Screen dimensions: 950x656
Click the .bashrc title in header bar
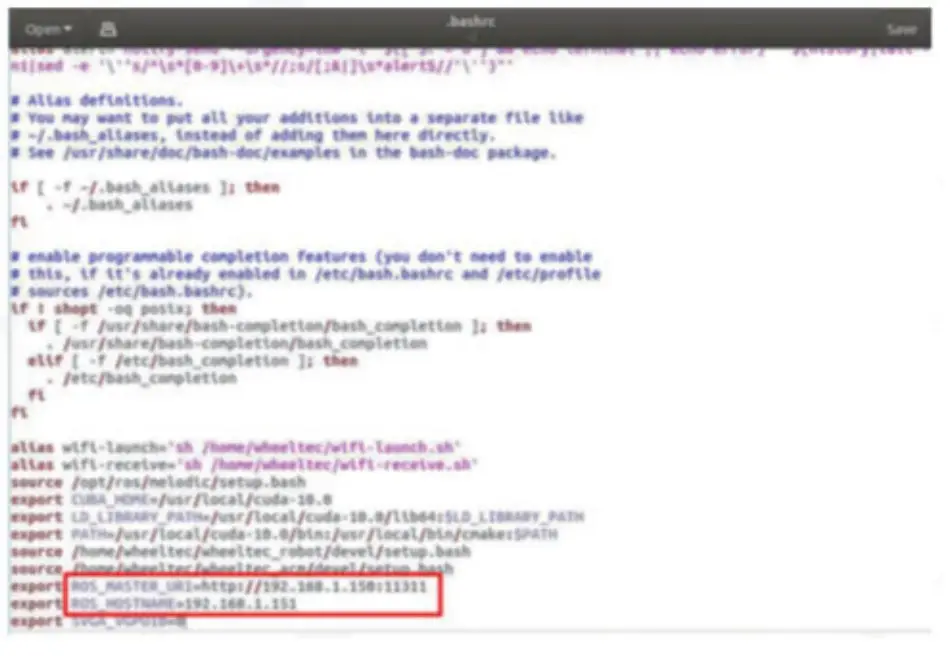coord(470,22)
